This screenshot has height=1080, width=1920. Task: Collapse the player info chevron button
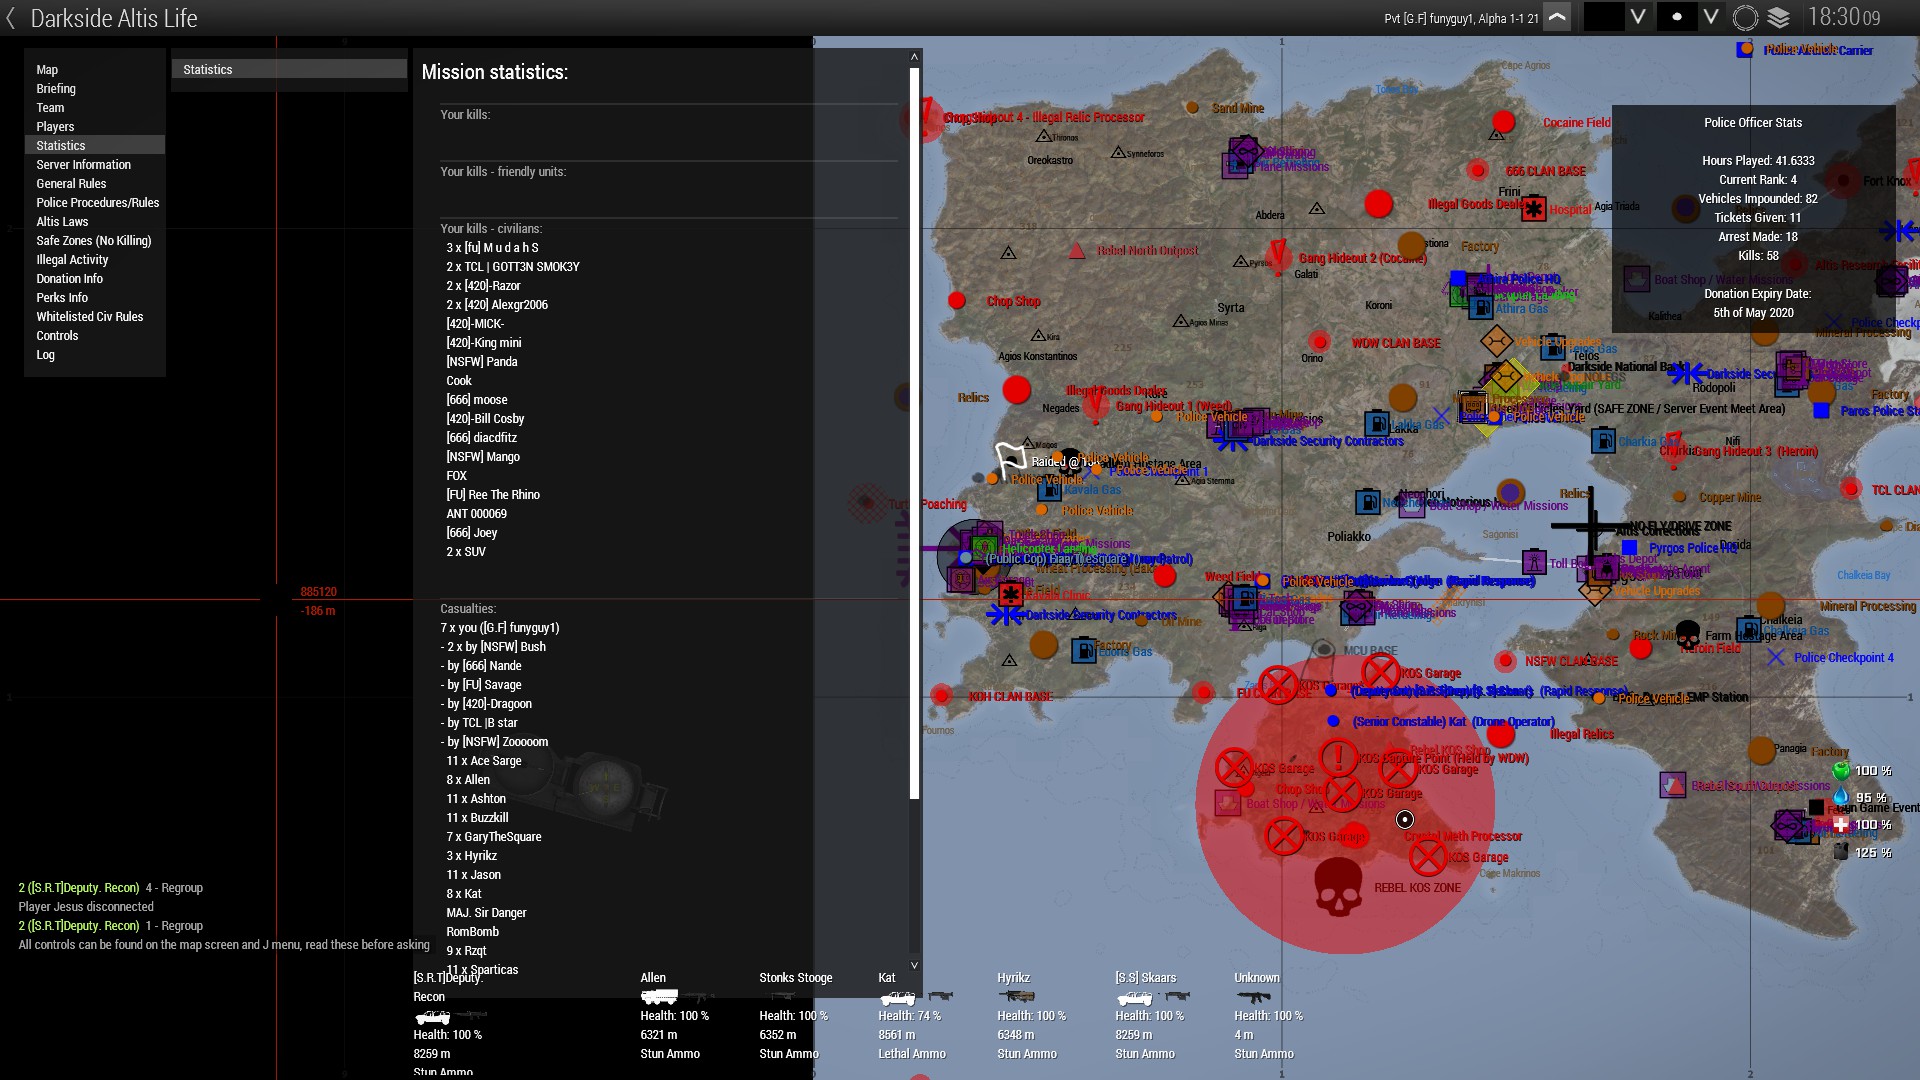(1557, 17)
